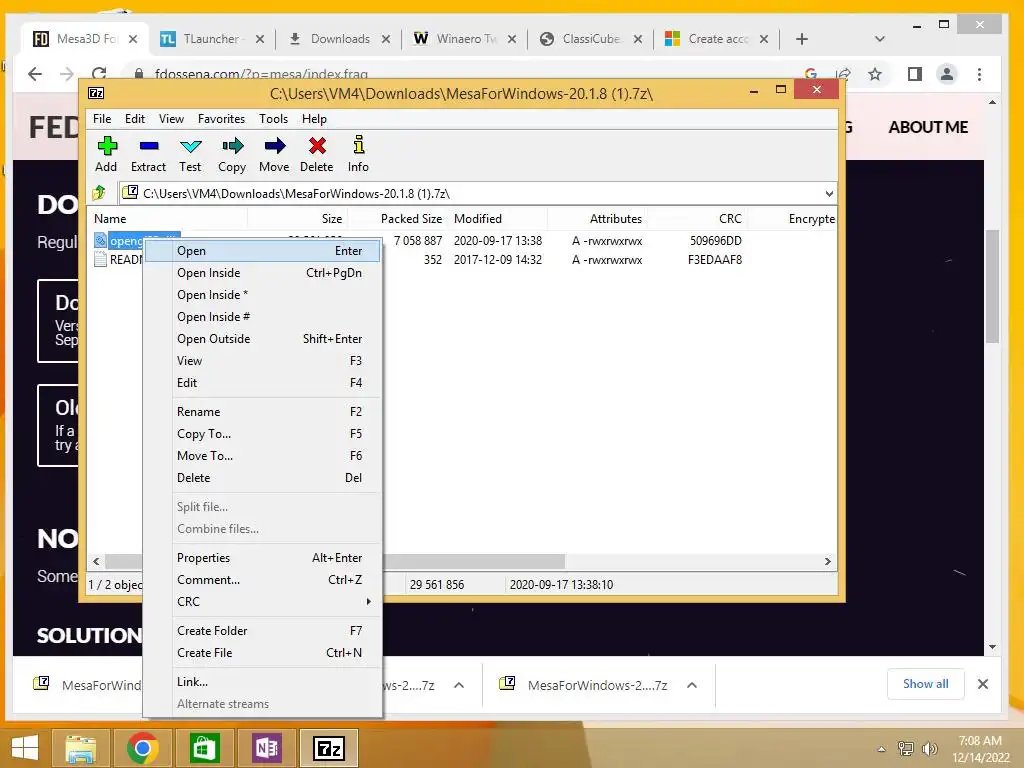
Task: Open Chrome side panel icon
Action: click(x=914, y=74)
